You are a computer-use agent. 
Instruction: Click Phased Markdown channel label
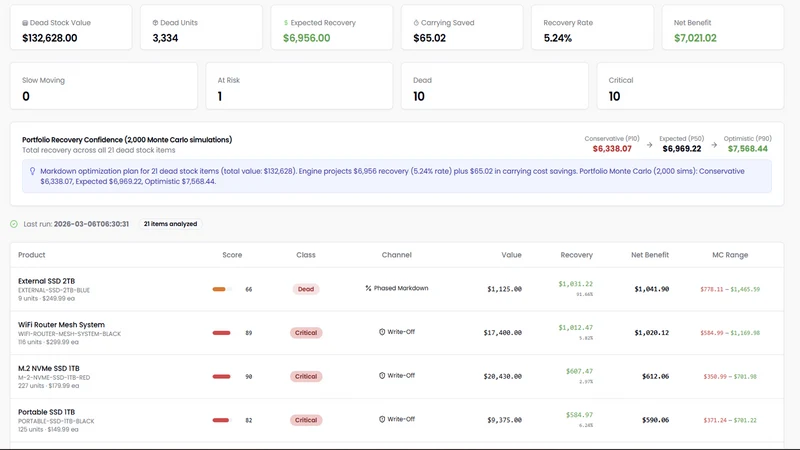(401, 288)
